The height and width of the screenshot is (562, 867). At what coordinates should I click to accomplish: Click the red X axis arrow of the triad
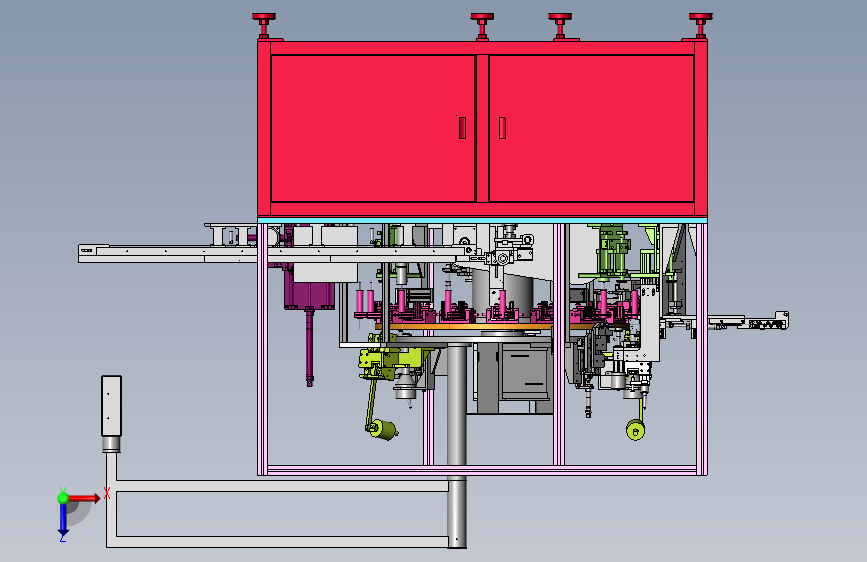pos(84,498)
